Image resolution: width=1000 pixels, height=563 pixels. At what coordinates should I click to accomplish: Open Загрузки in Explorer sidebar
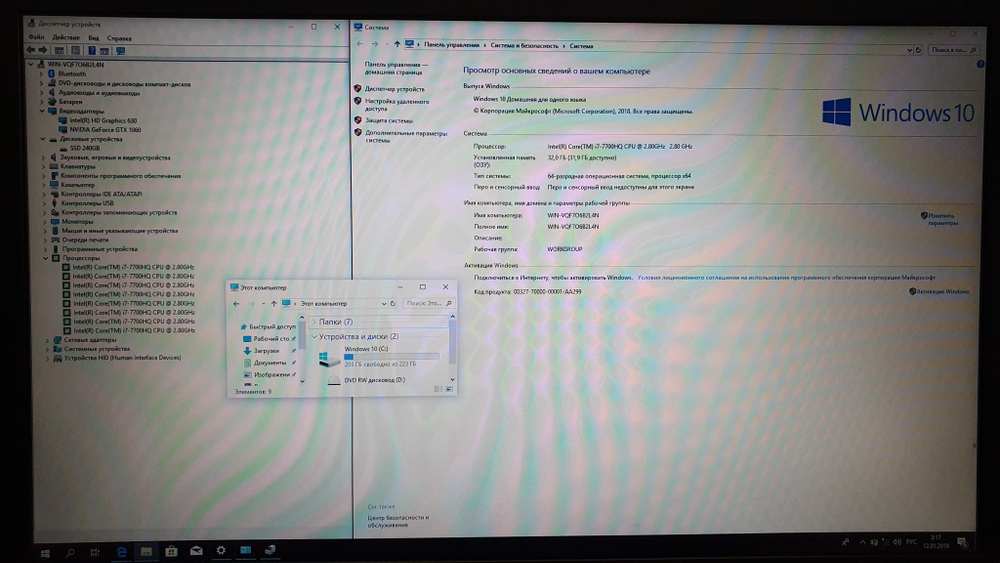[x=266, y=351]
